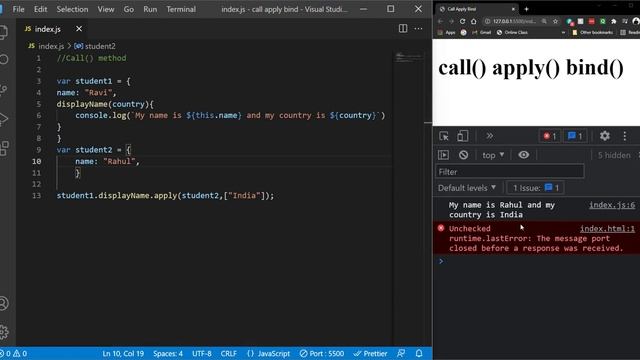Activate DevTools inspect element picker
The height and width of the screenshot is (360, 640).
click(x=444, y=136)
